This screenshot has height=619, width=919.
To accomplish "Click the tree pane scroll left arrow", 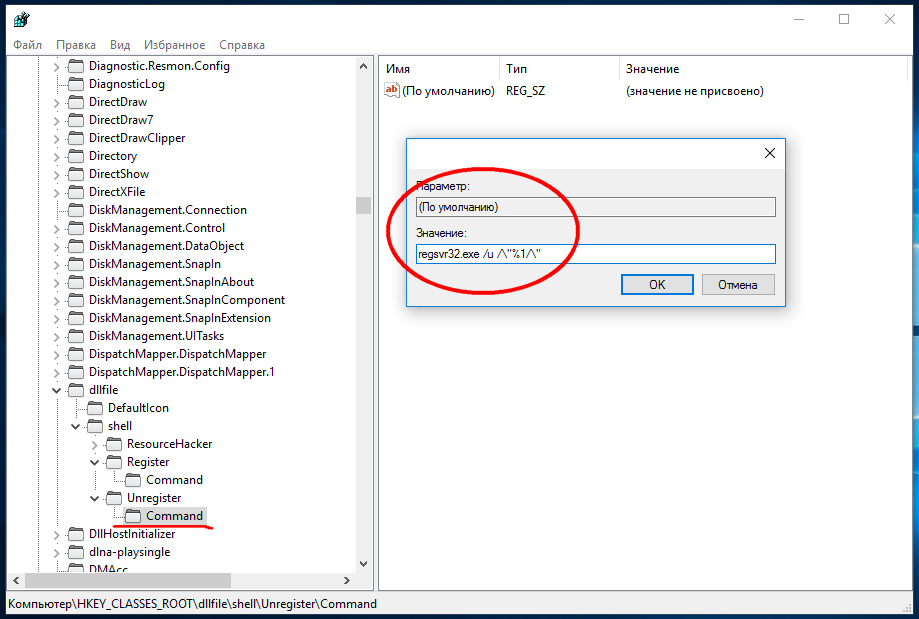I will pos(16,580).
